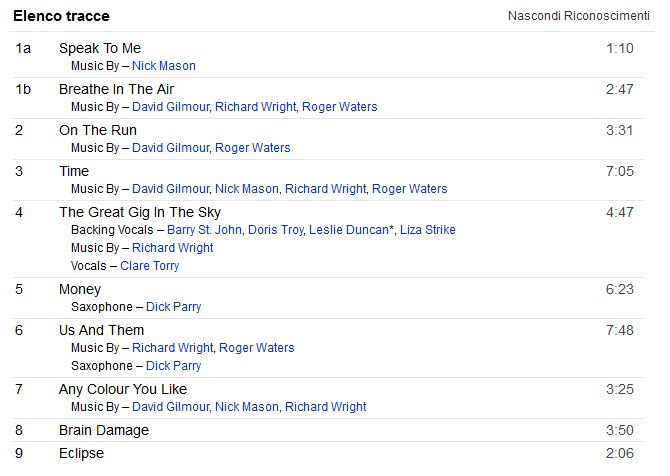The height and width of the screenshot is (476, 670).
Task: Click Dick Parry saxophone link under Money
Action: [173, 307]
